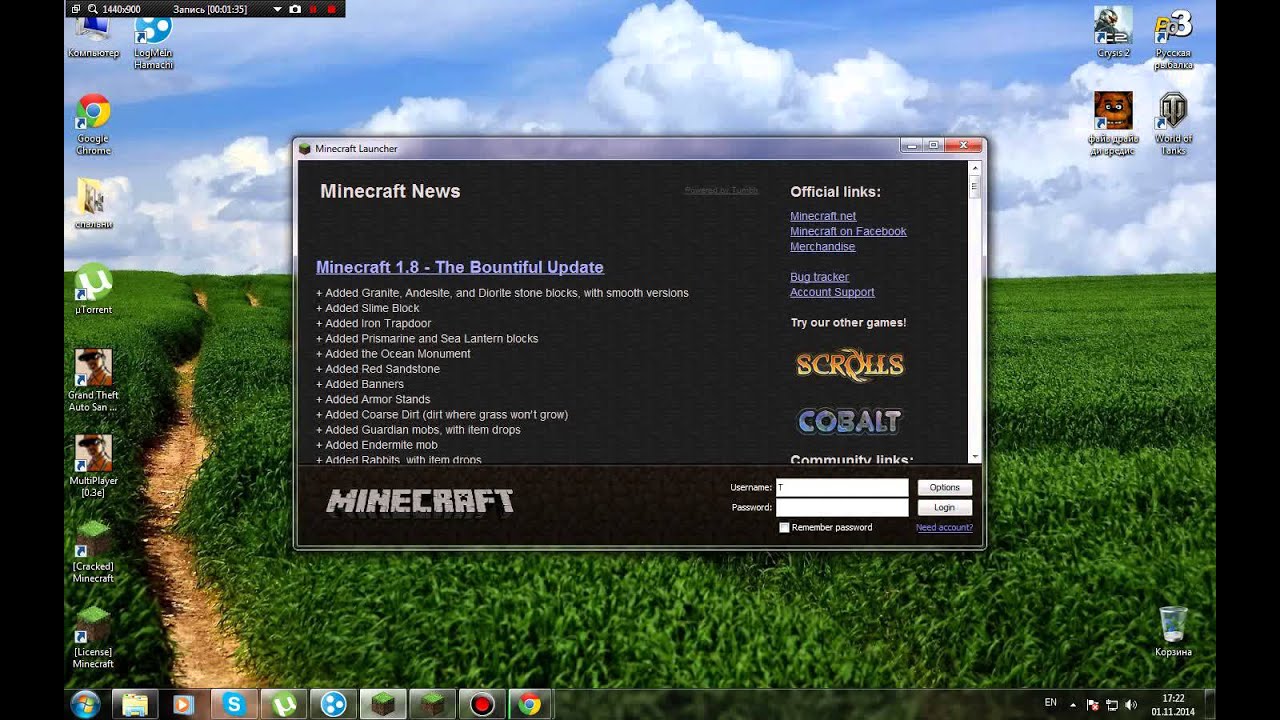Select the [Cracked] Minecraft desktop icon

pyautogui.click(x=93, y=552)
